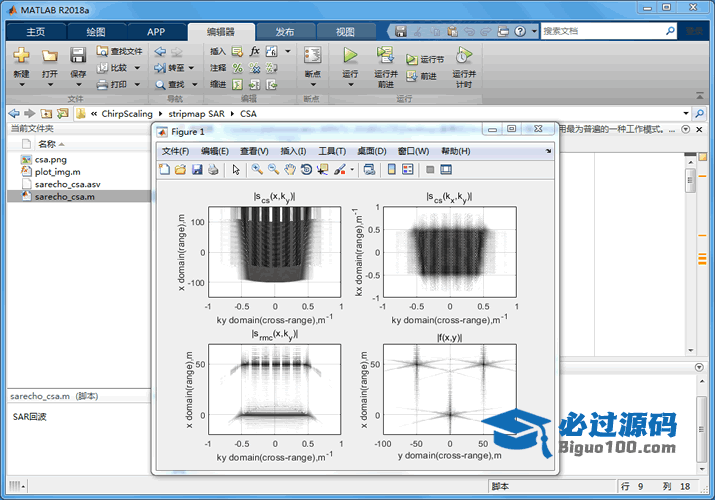Click the Save Figure disk icon

pos(197,170)
